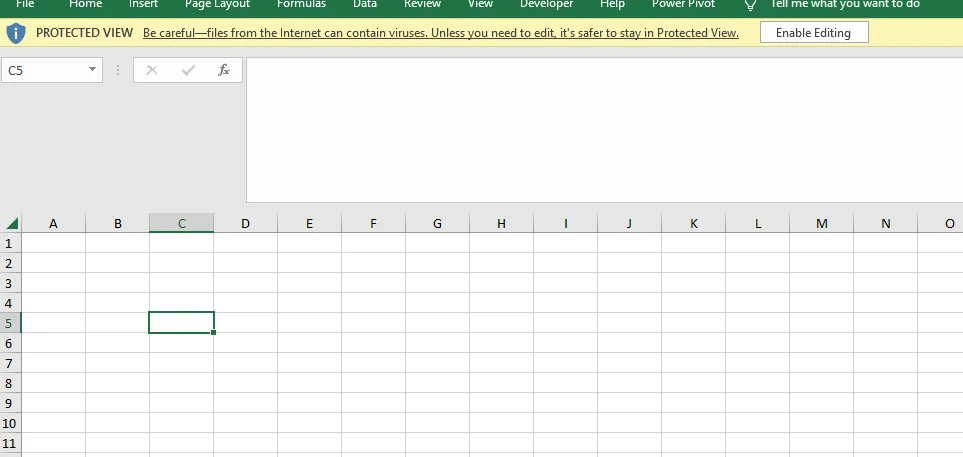Click the Name Box showing C5
Viewport: 963px width, 457px height.
tap(43, 70)
